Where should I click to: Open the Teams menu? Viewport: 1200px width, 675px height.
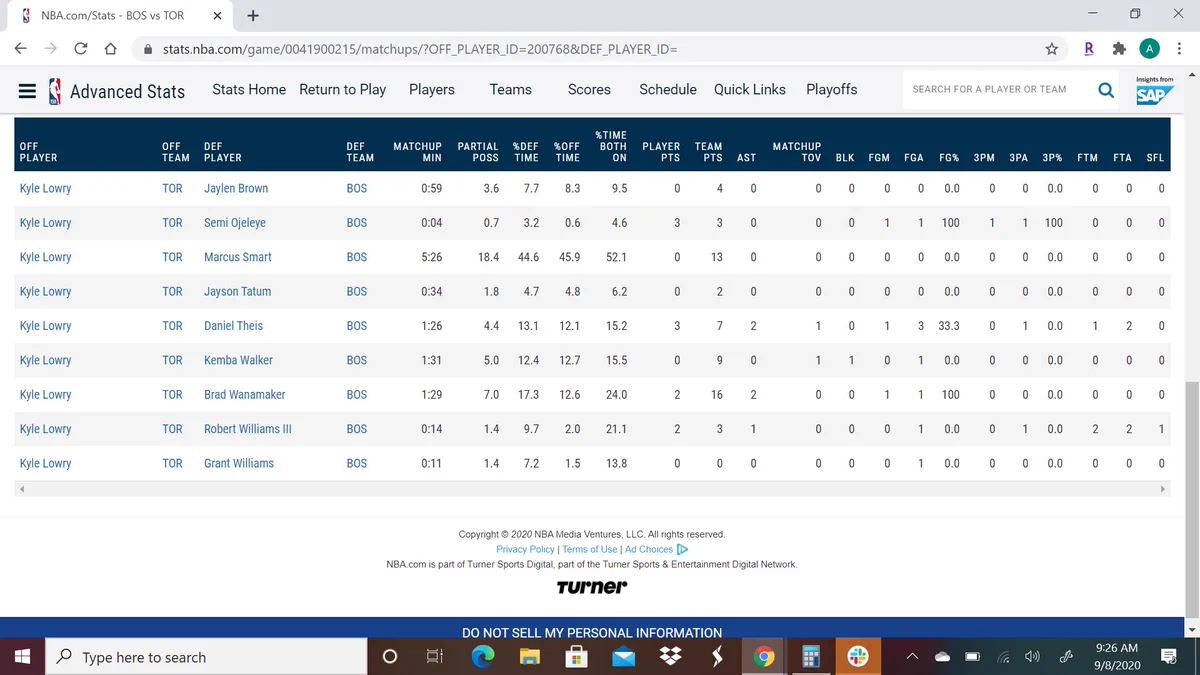tap(511, 89)
